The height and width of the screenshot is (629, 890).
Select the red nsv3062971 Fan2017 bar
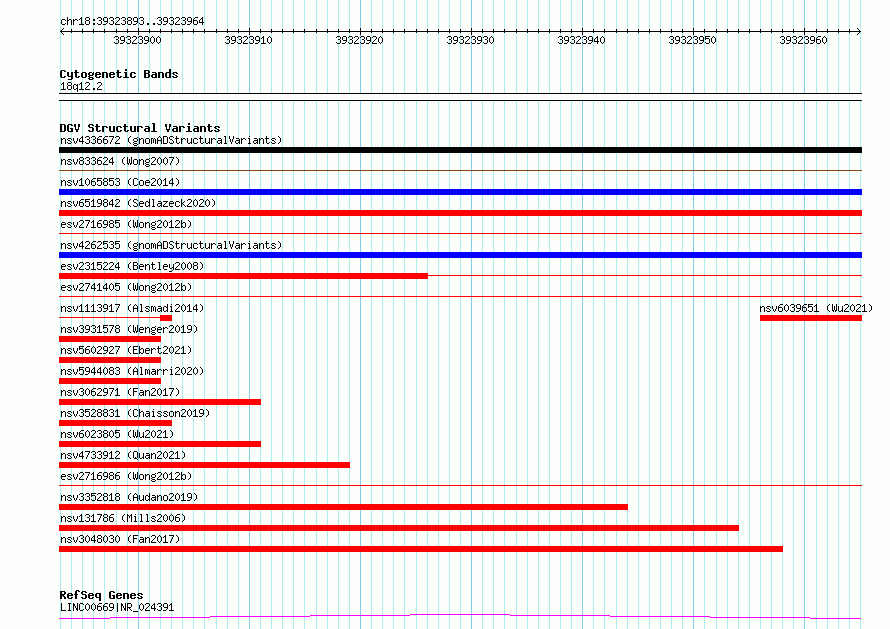pyautogui.click(x=160, y=402)
